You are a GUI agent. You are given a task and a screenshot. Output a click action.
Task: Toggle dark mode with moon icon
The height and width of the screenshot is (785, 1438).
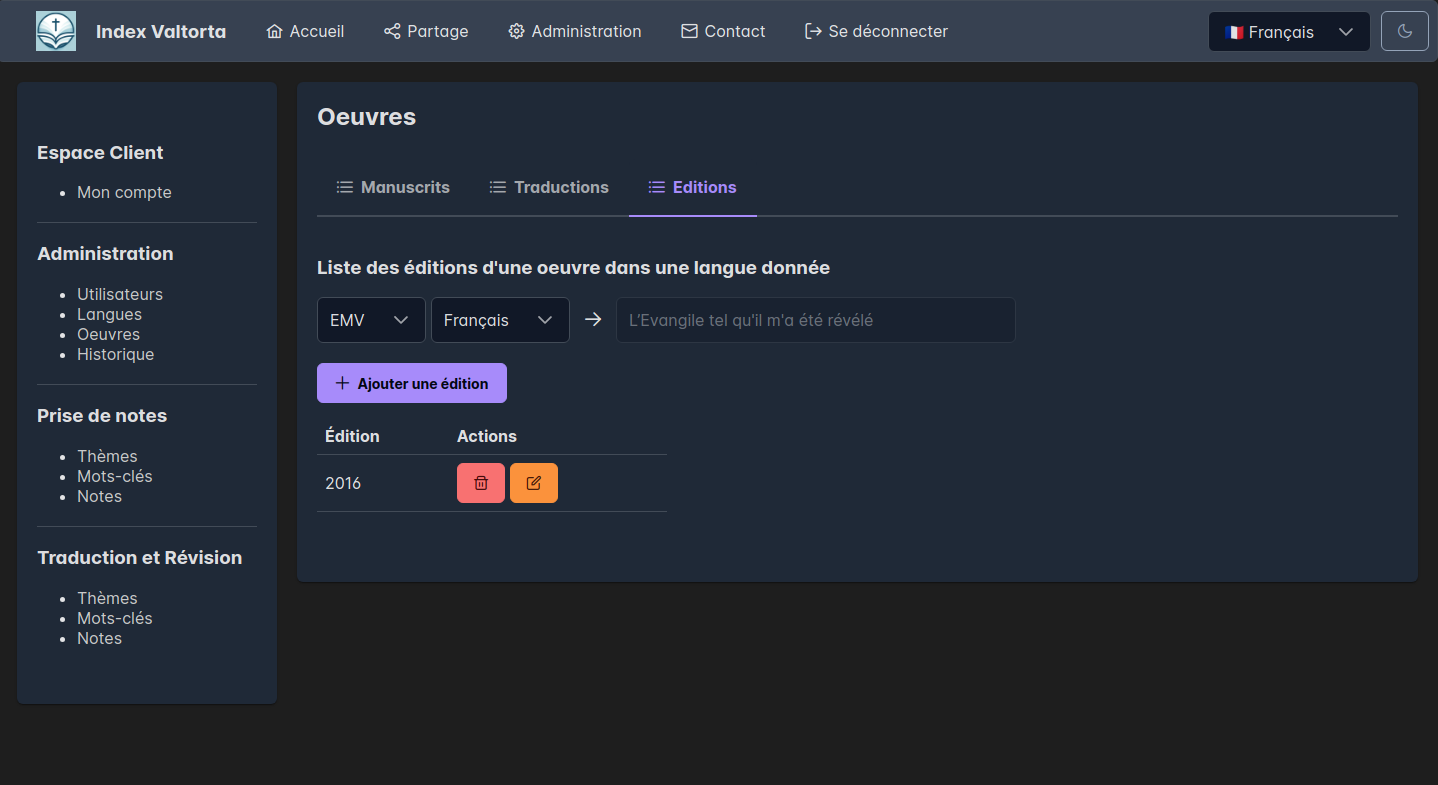click(1404, 31)
